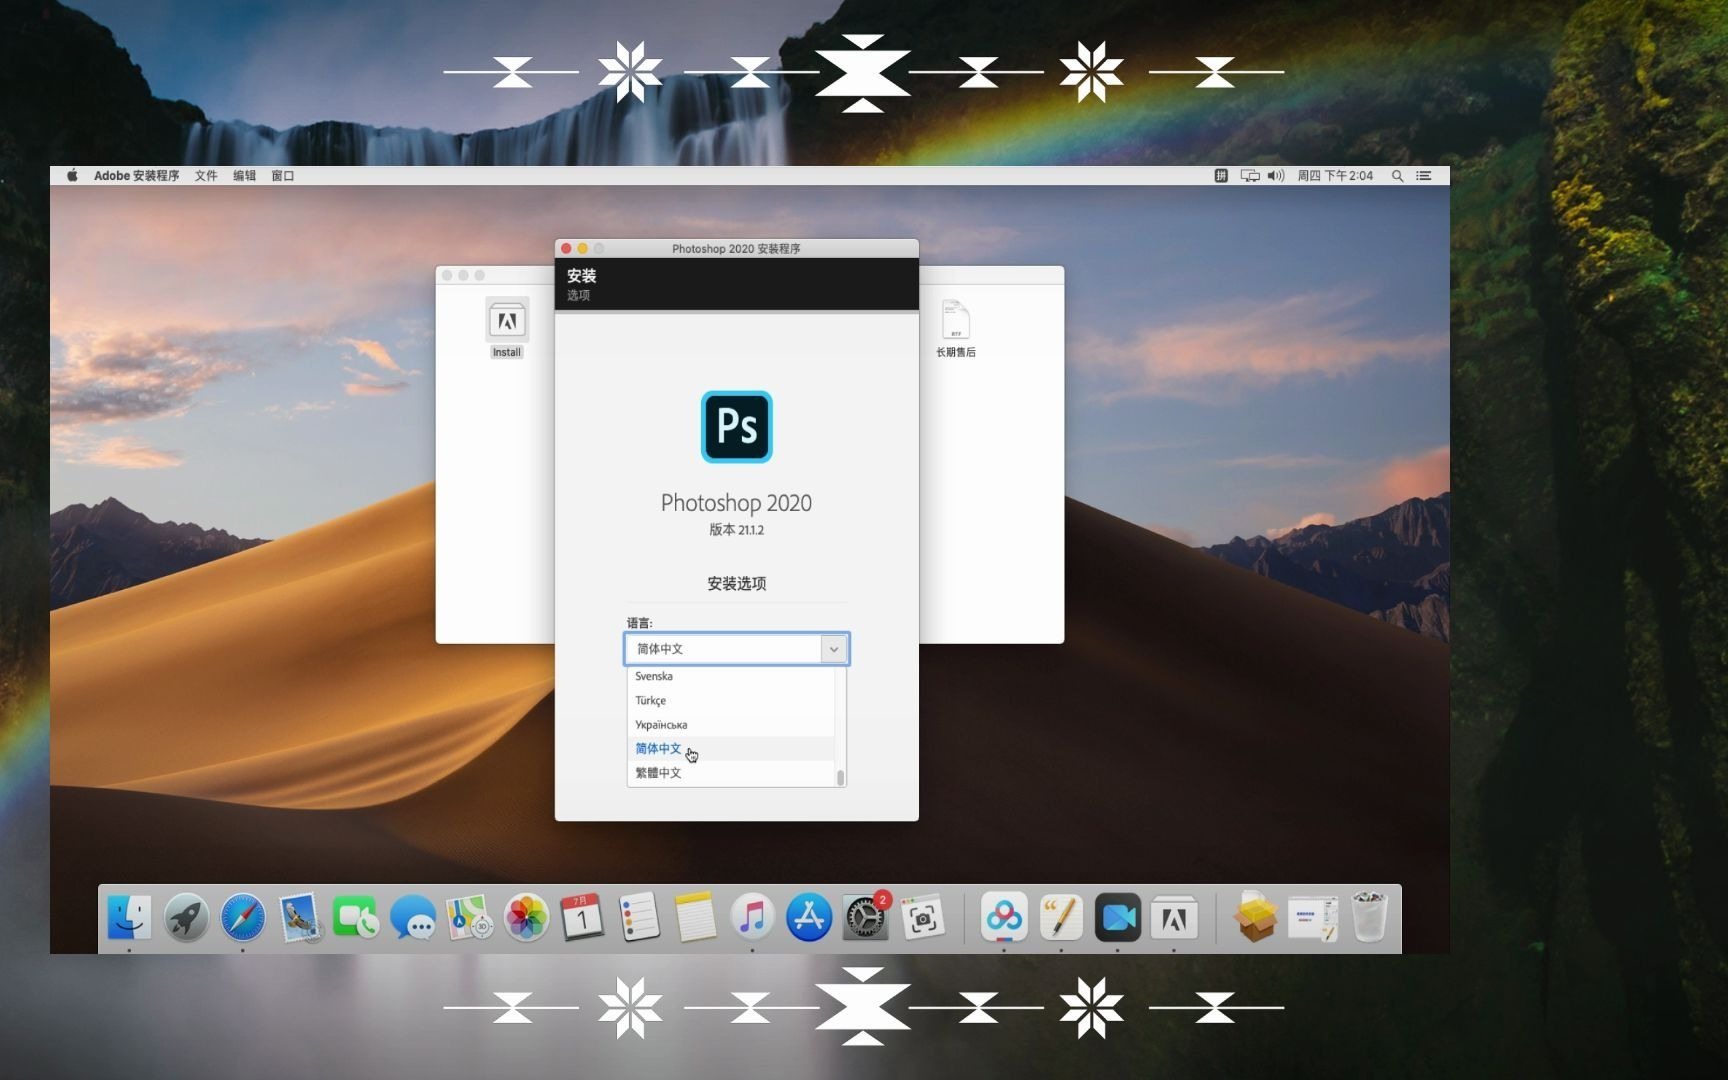Screen dimensions: 1728x1080
Task: Open Notification Center list icon
Action: tap(1424, 175)
